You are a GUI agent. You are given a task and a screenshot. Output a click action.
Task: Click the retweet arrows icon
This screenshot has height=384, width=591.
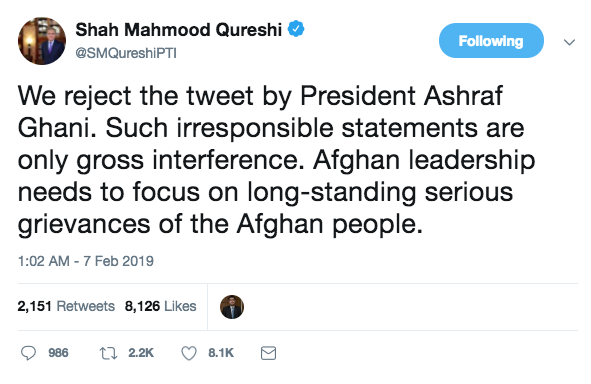tap(109, 353)
